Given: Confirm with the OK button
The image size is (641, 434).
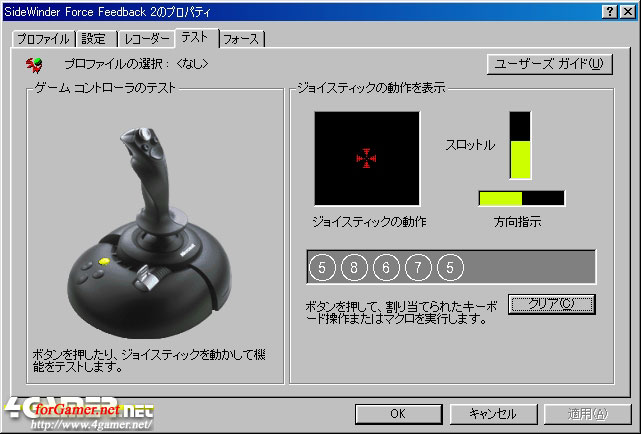Looking at the screenshot, I should (398, 414).
